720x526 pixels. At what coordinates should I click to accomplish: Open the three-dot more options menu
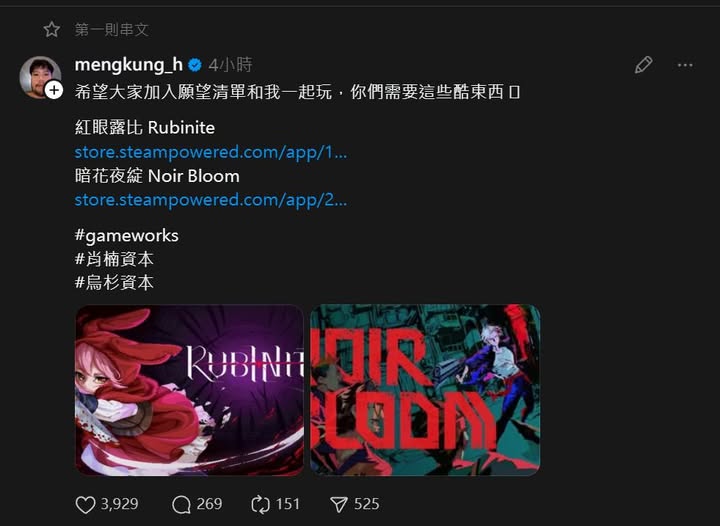click(x=685, y=65)
